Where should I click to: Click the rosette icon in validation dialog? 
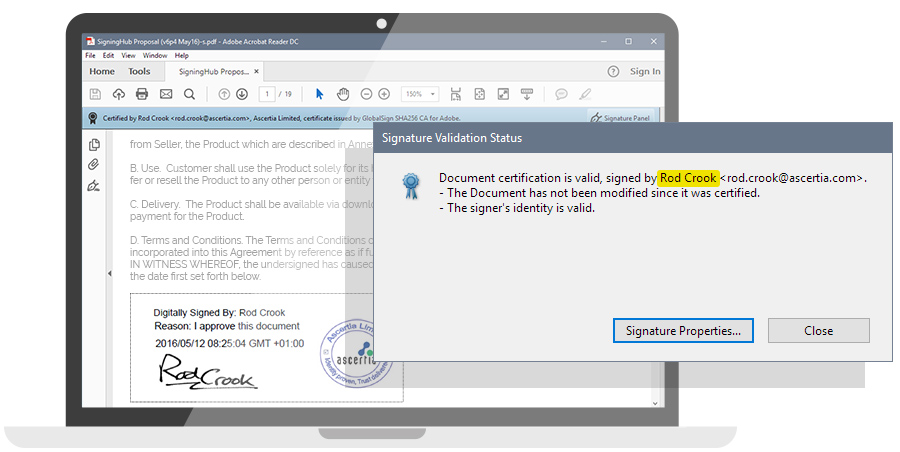(x=410, y=187)
